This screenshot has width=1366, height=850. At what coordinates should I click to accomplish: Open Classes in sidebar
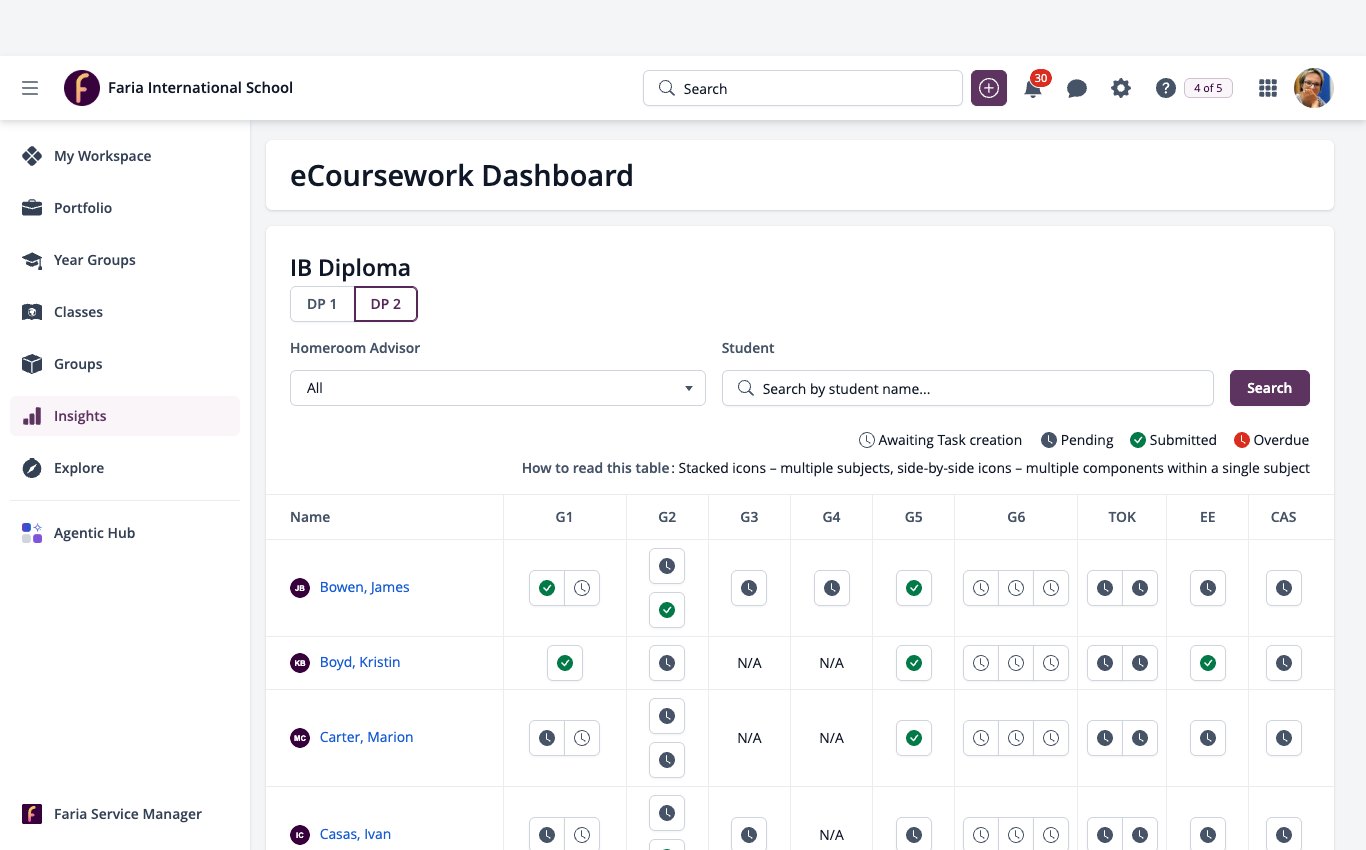pos(125,312)
